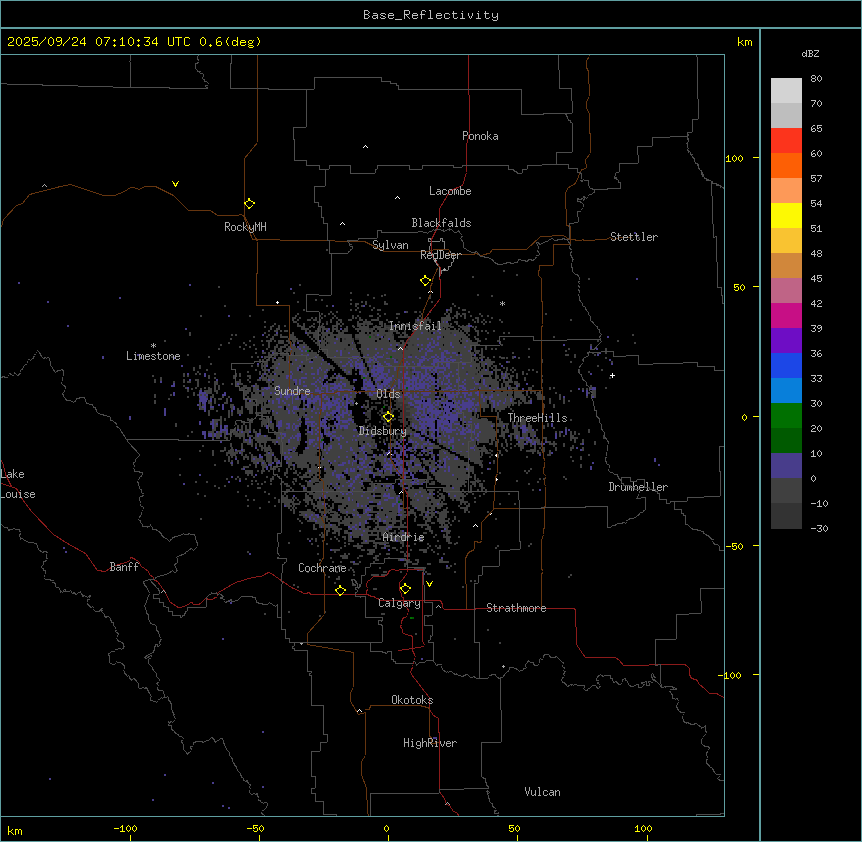
Task: Click the asterisk marker above Limestone label
Action: (153, 346)
